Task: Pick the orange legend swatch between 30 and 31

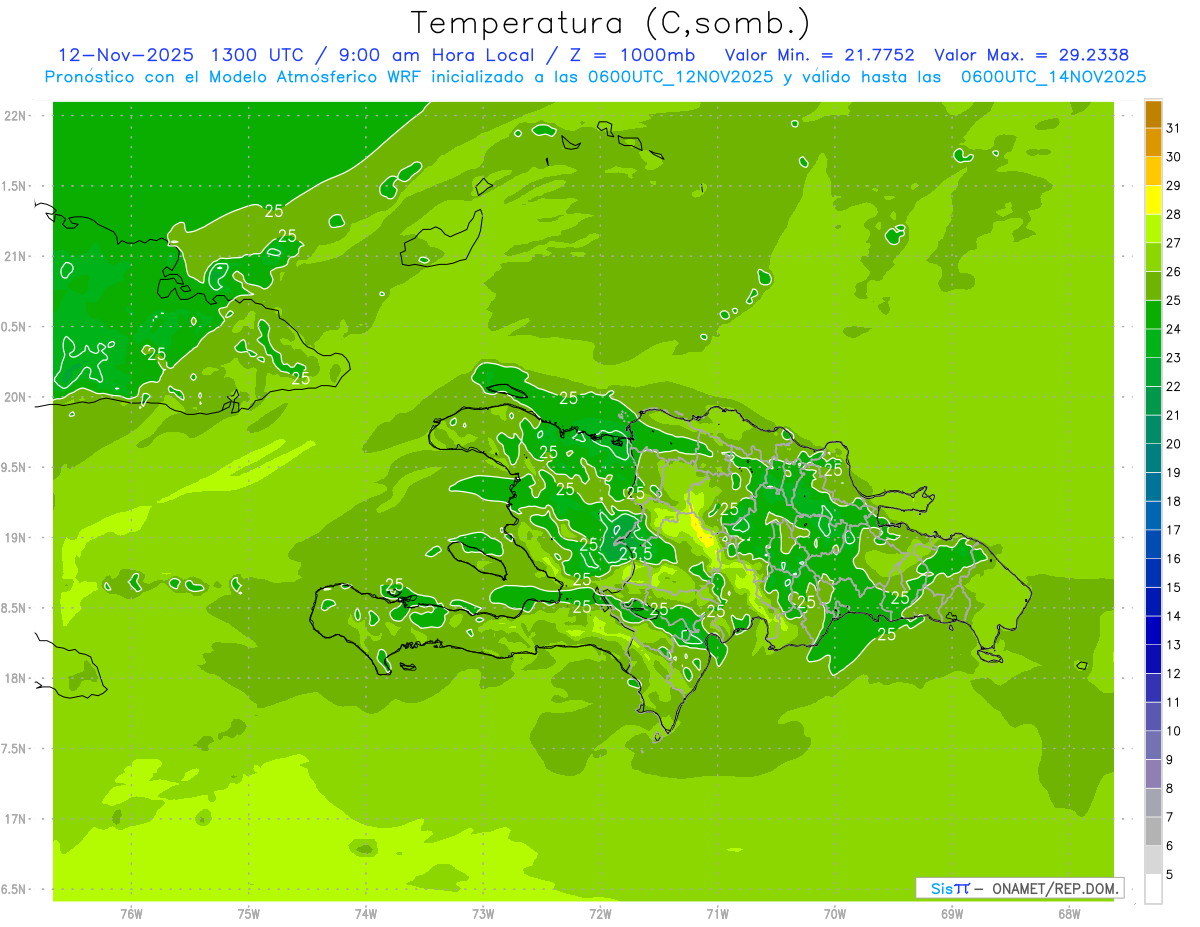Action: coord(1153,143)
